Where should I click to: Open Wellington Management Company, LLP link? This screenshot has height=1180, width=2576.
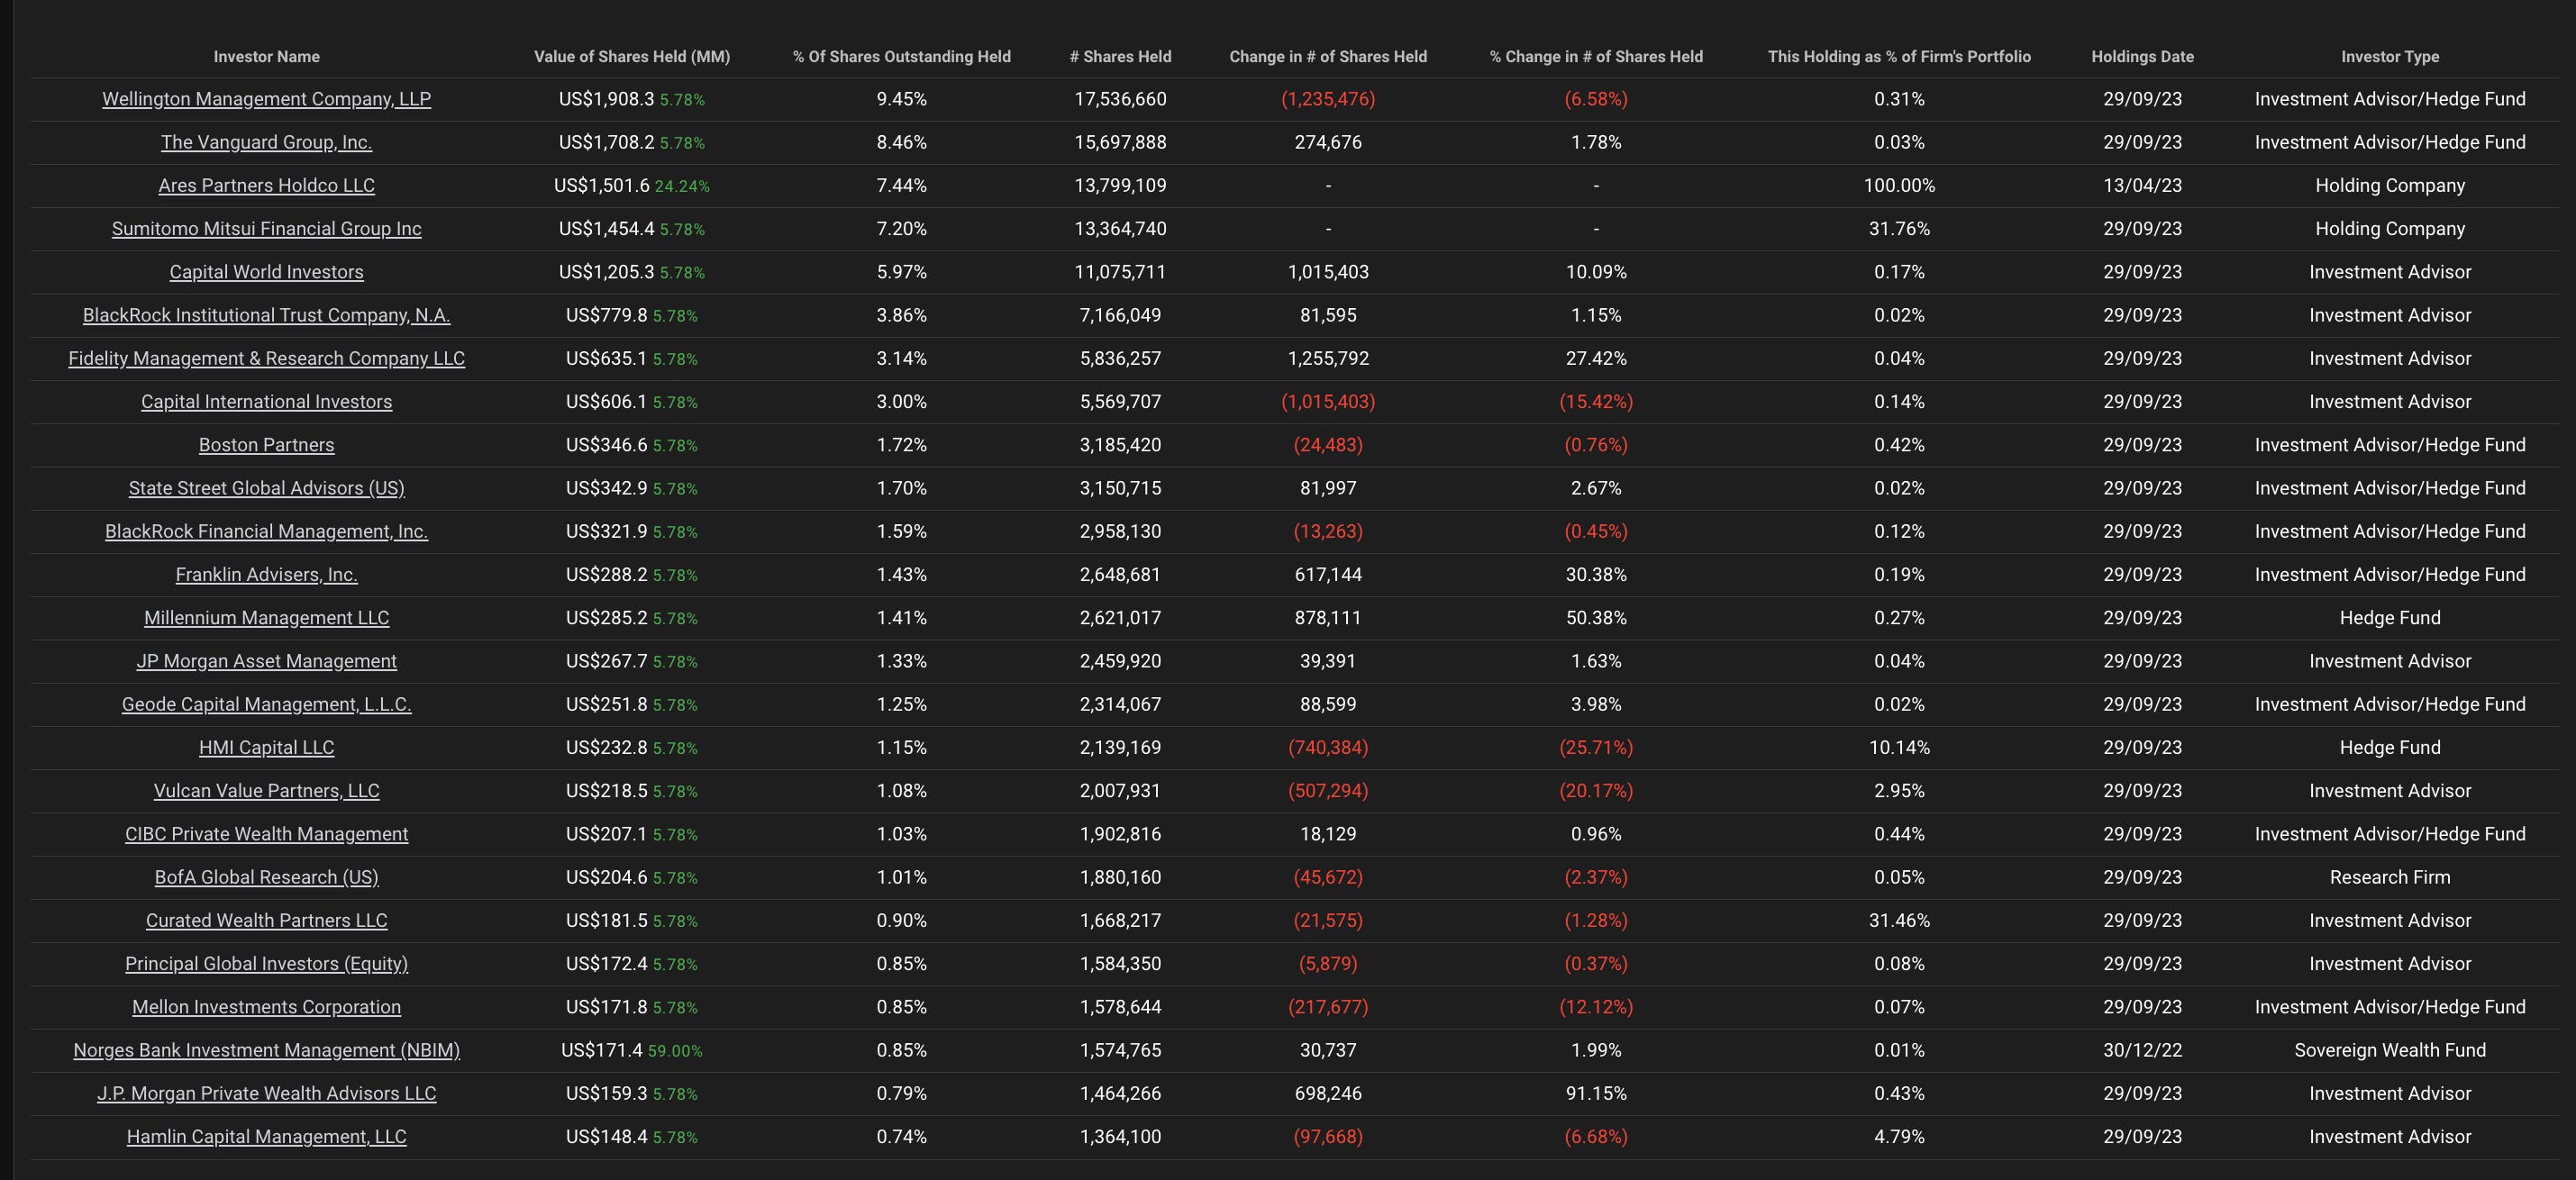point(266,99)
